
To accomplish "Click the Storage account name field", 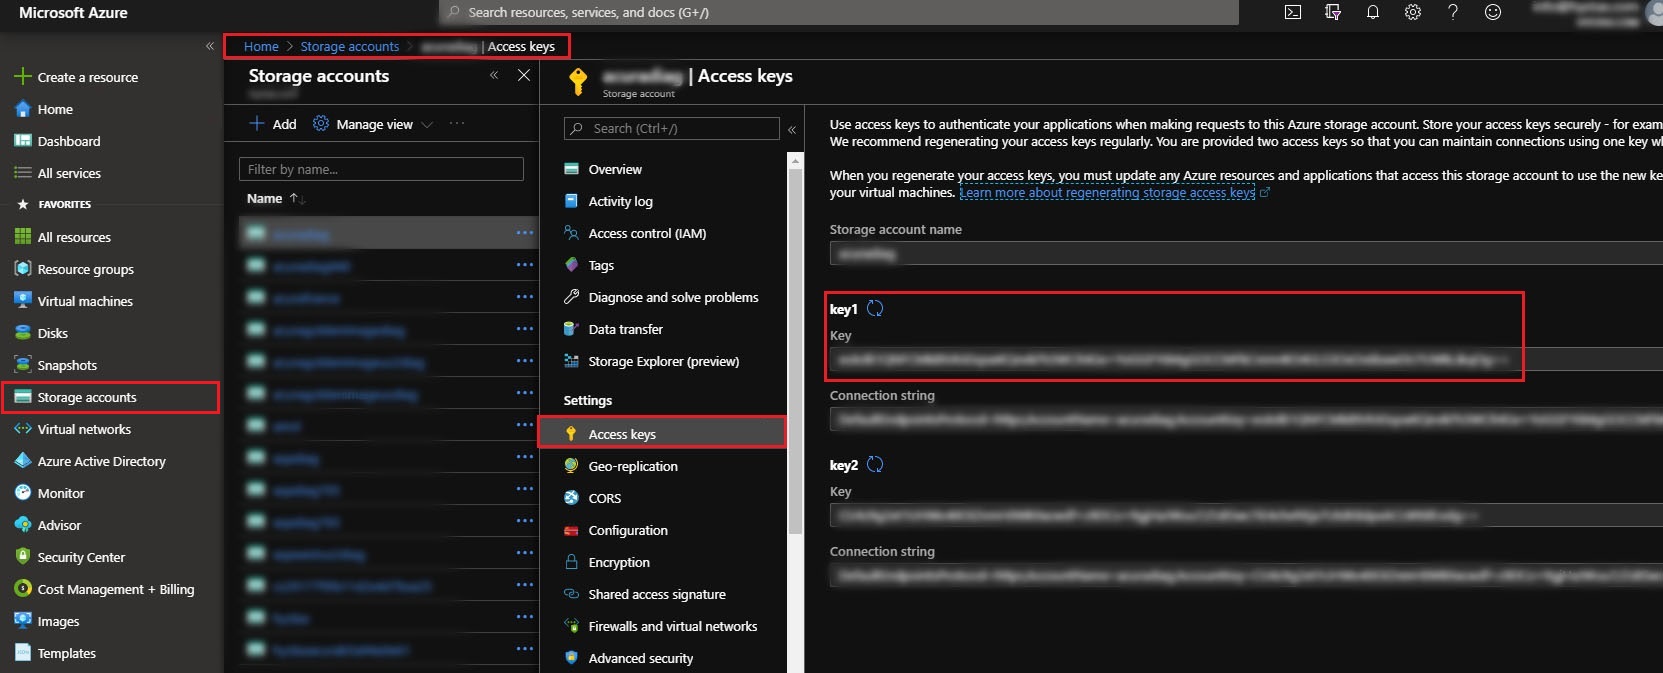I will click(1246, 253).
